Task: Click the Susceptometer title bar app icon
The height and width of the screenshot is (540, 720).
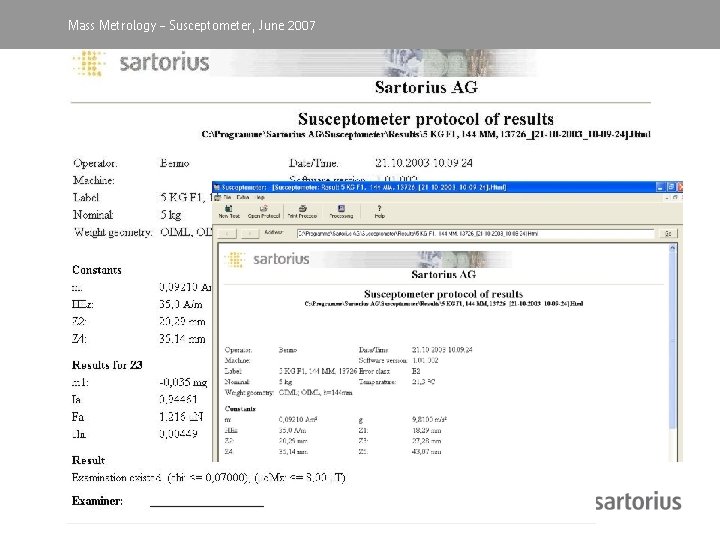Action: 217,187
